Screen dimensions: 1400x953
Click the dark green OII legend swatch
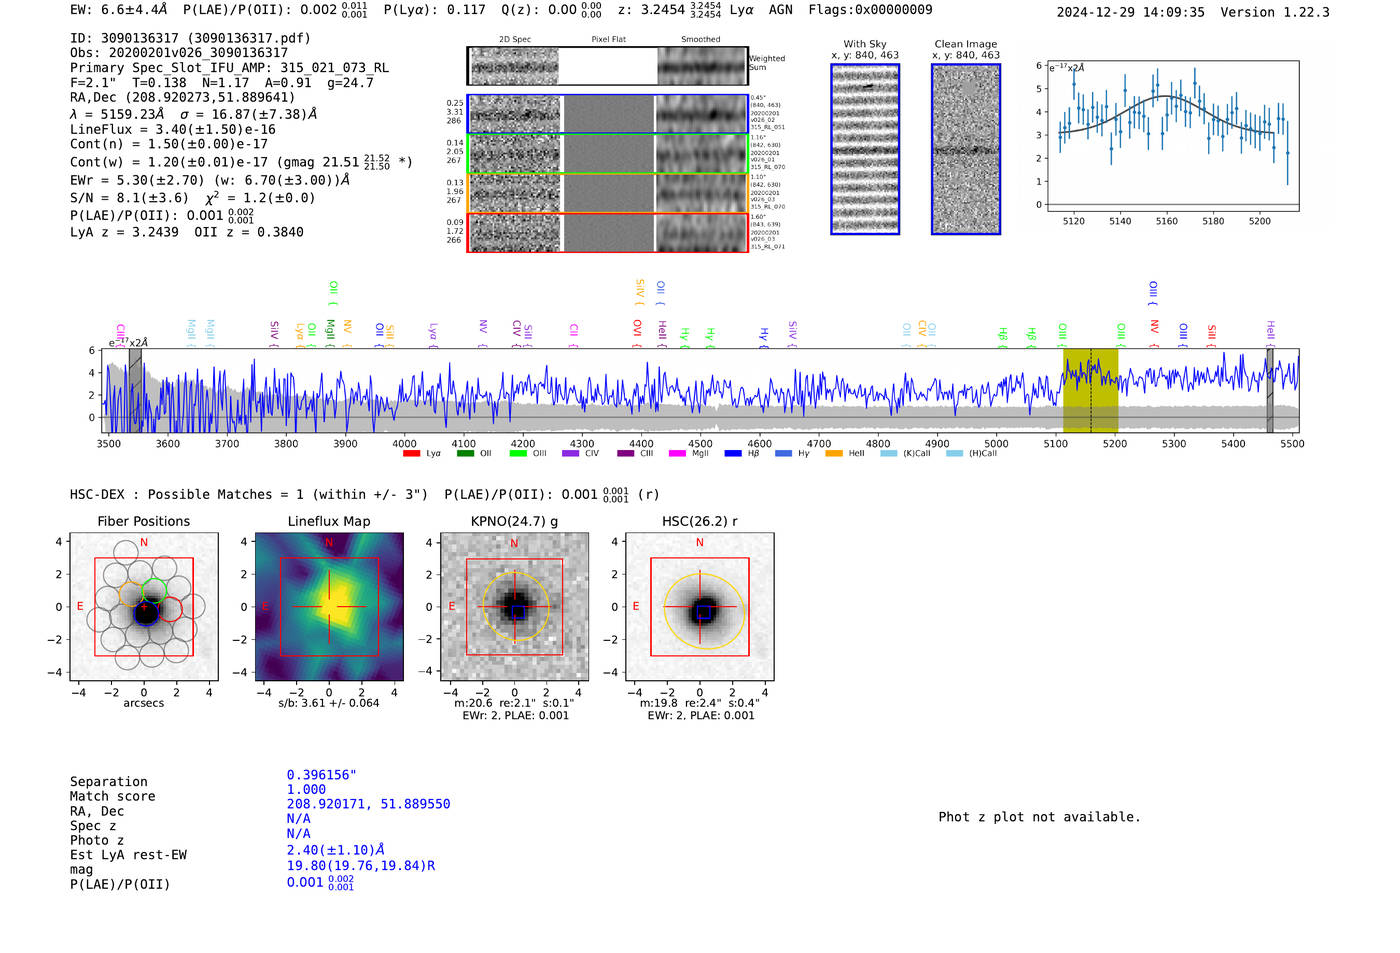(x=465, y=454)
